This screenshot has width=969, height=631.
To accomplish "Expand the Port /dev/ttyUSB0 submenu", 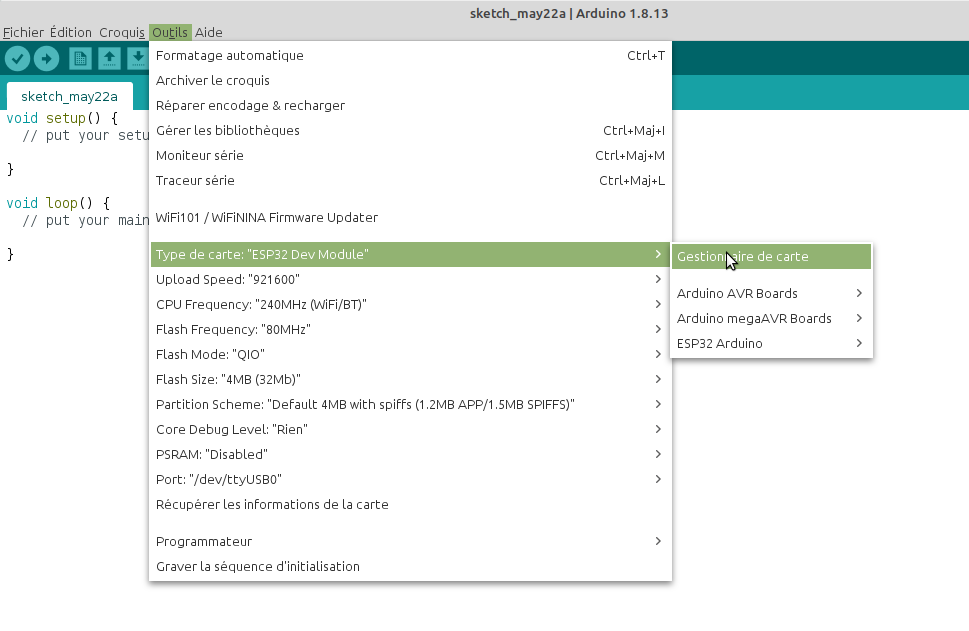I will 410,480.
